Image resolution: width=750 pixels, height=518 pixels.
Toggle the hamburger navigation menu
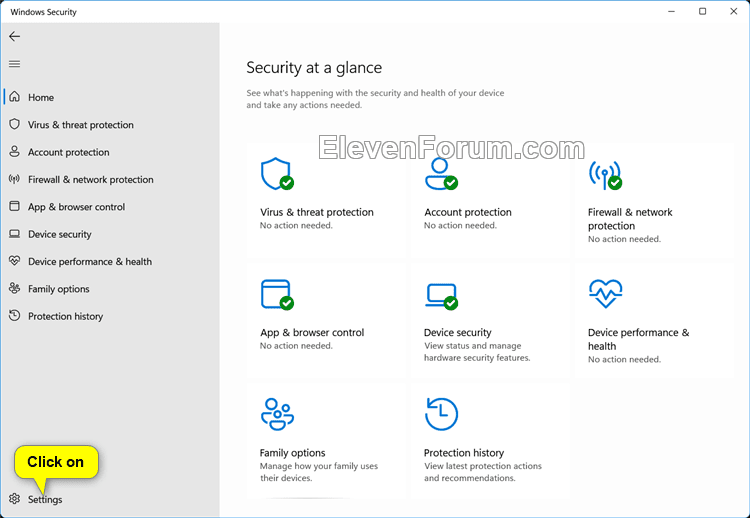[x=14, y=64]
